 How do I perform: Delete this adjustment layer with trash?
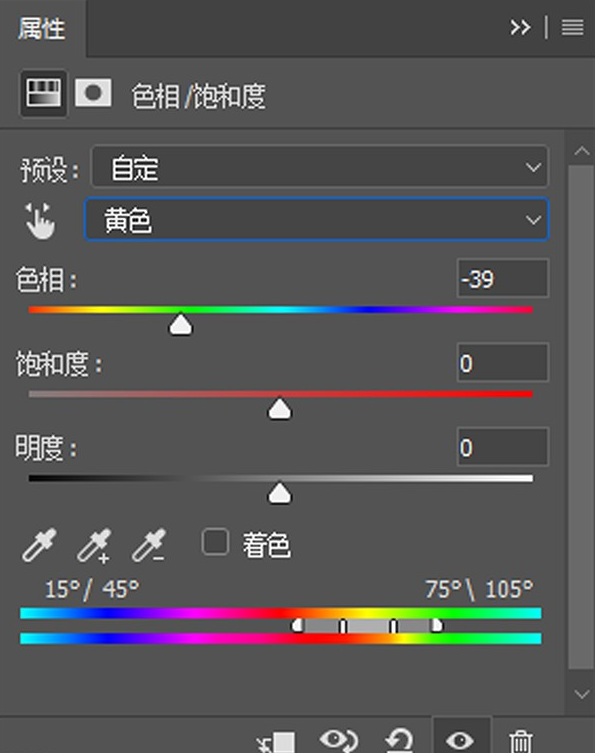(521, 741)
